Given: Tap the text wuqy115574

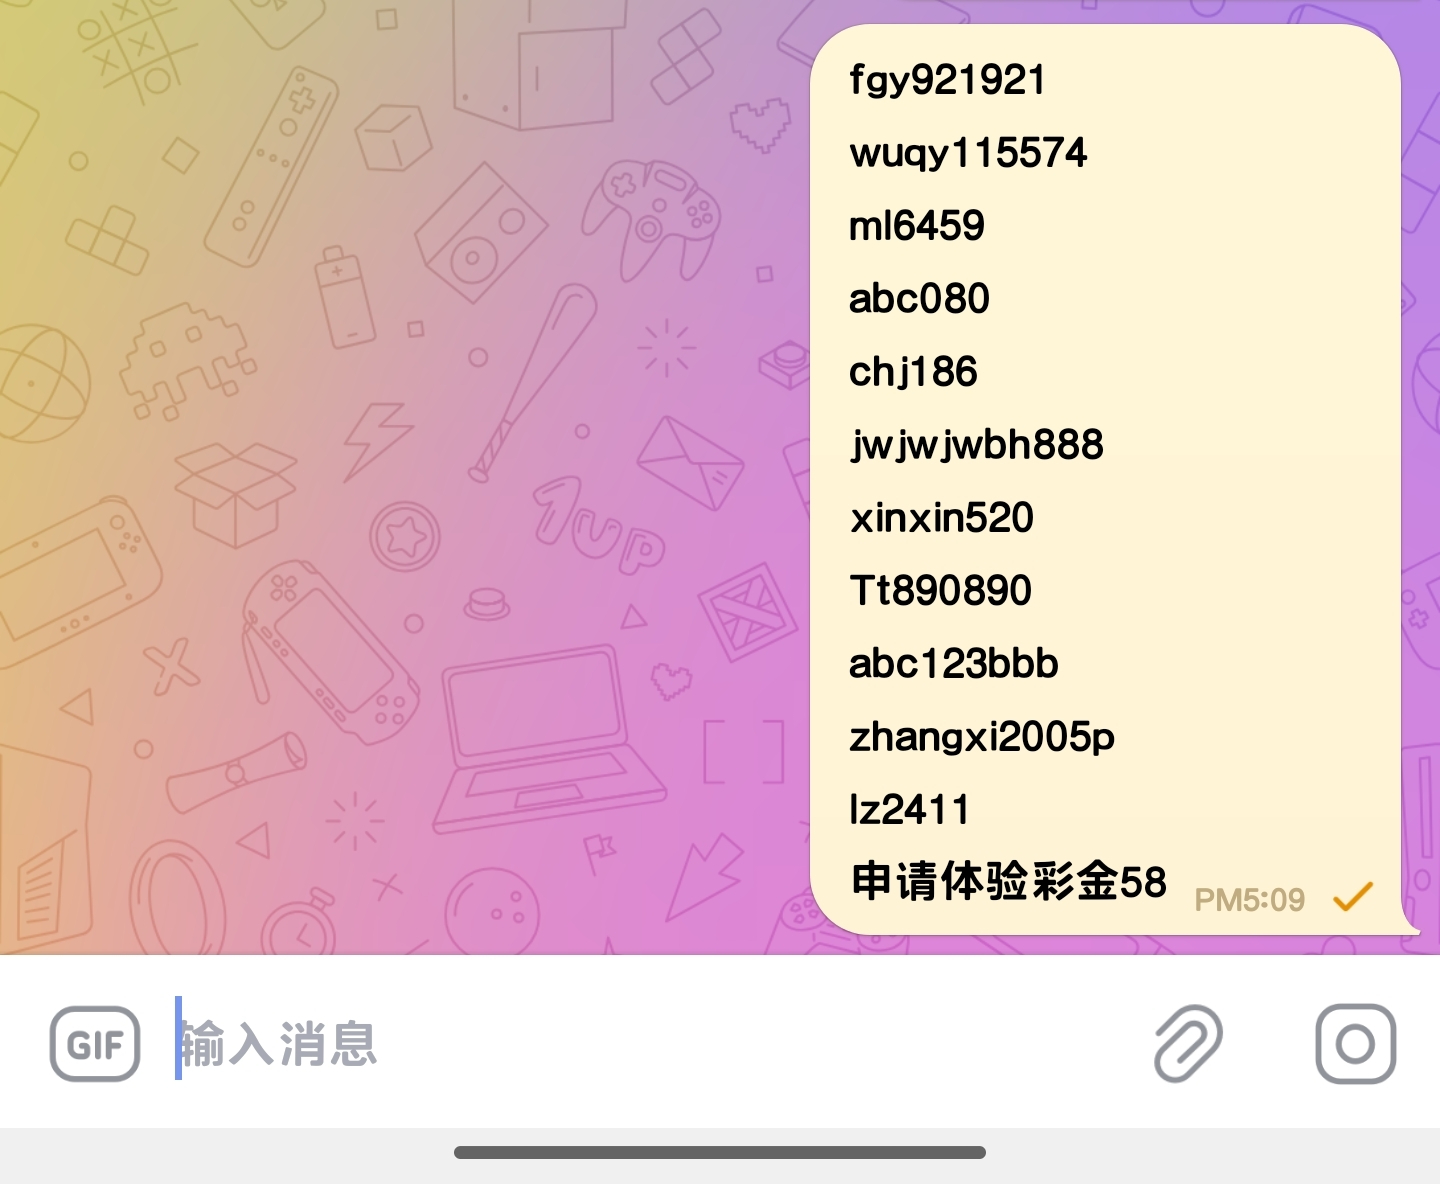Looking at the screenshot, I should tap(968, 153).
